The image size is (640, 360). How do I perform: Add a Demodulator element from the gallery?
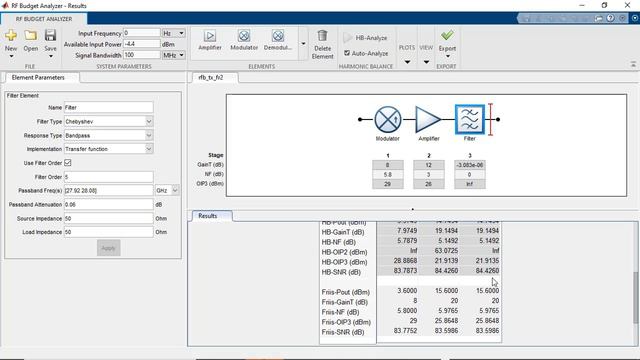[278, 40]
